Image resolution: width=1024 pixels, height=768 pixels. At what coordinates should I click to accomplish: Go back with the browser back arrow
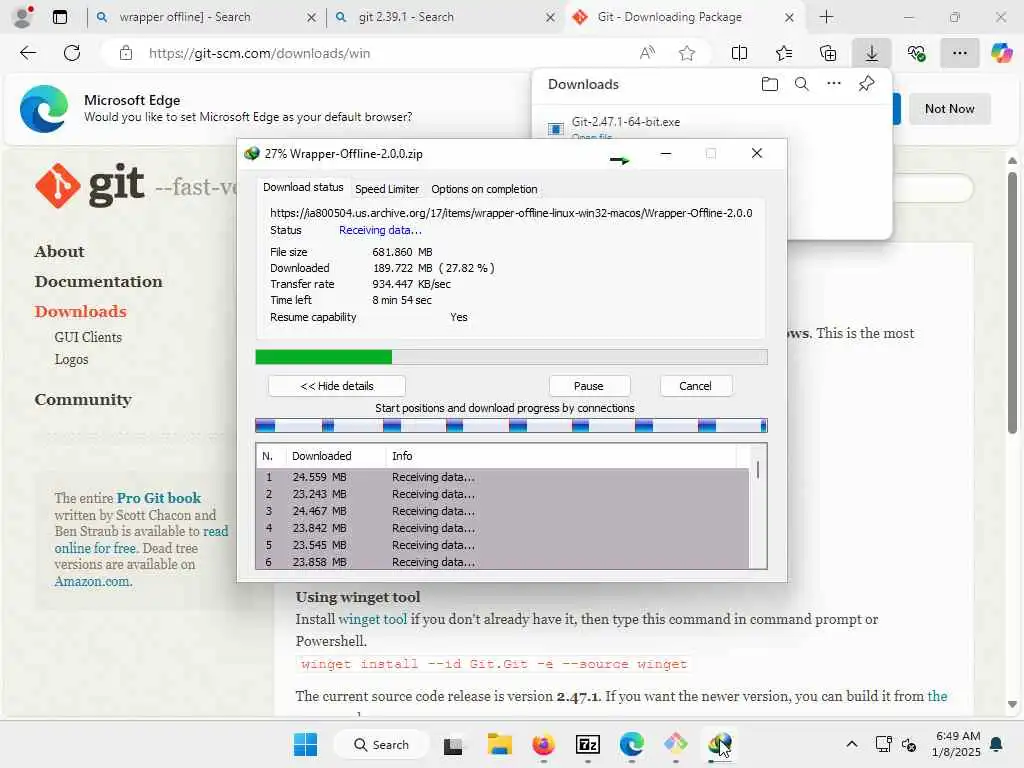tap(28, 53)
